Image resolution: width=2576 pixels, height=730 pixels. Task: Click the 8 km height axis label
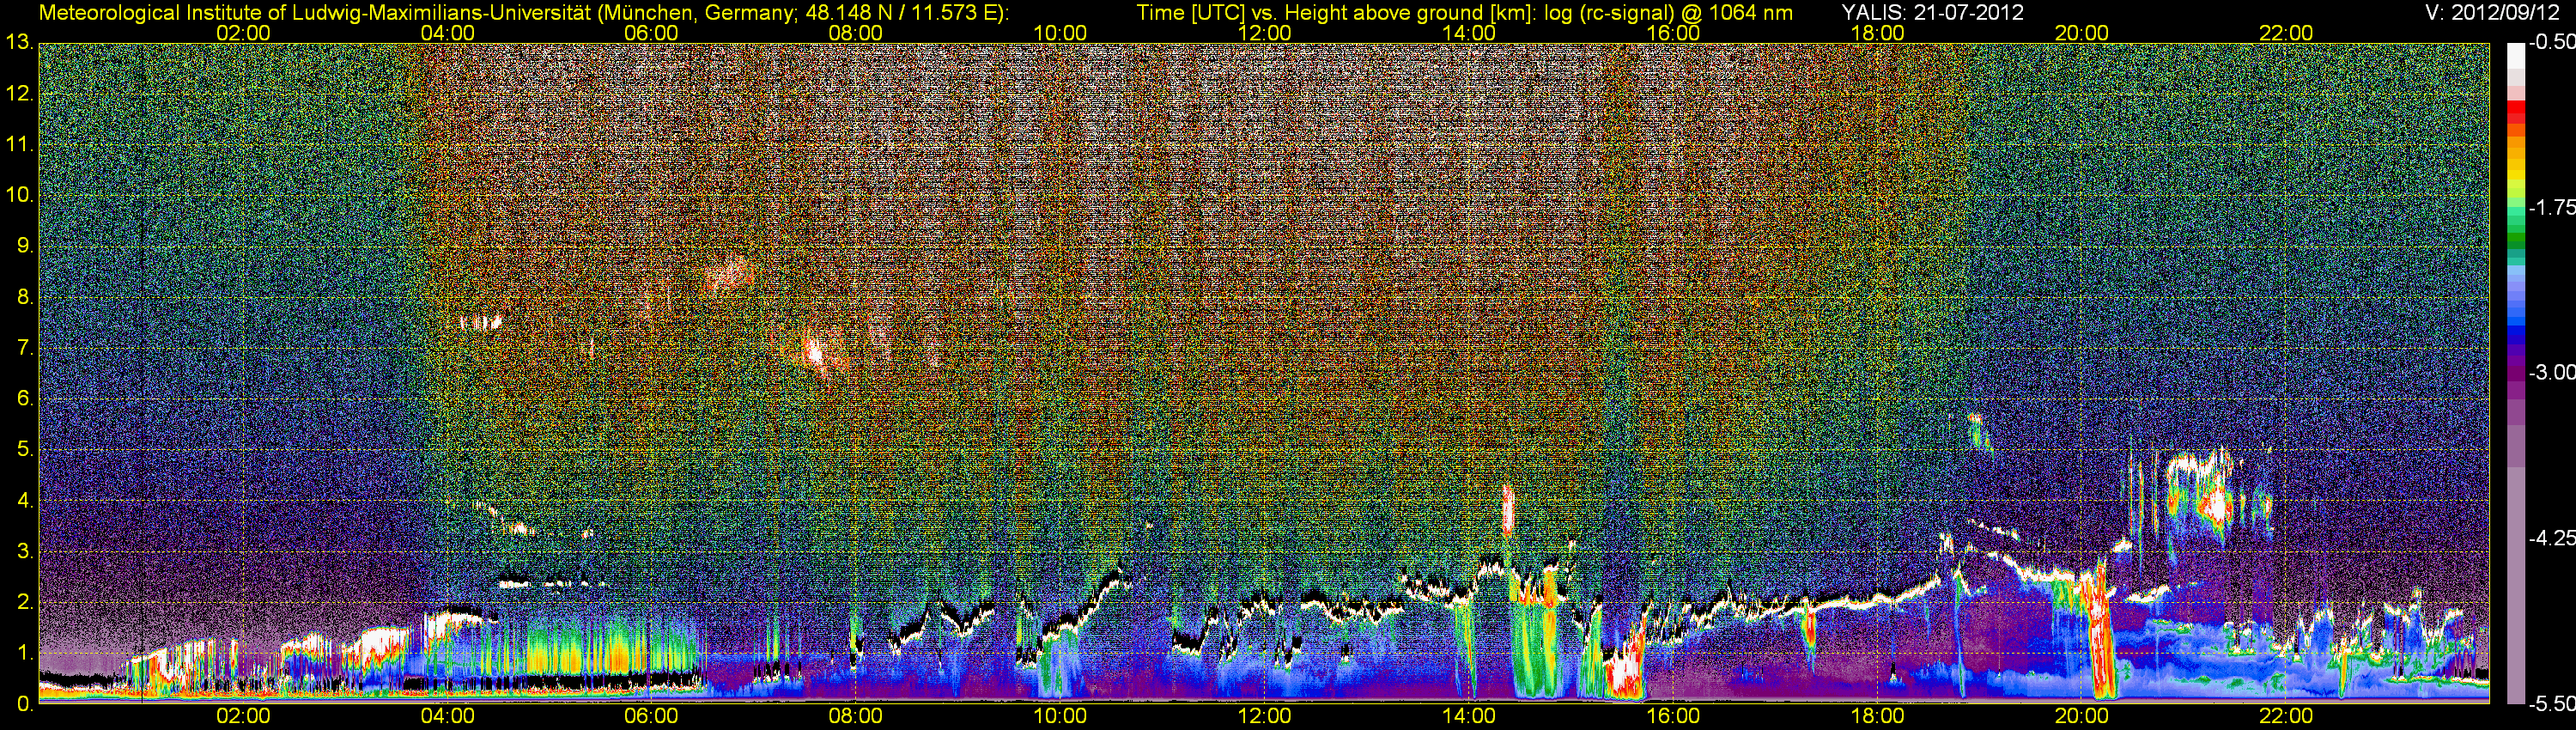tap(25, 297)
